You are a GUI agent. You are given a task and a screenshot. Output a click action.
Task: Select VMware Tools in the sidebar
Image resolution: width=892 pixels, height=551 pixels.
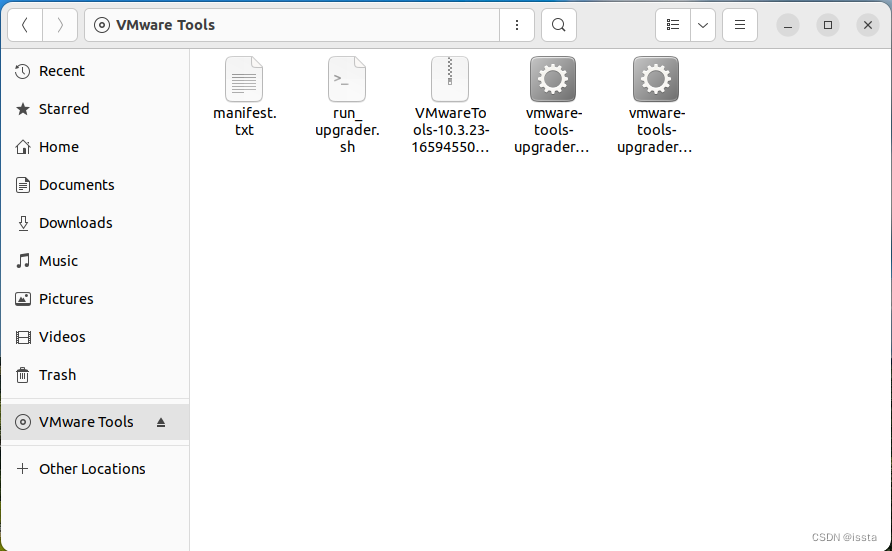click(x=95, y=422)
